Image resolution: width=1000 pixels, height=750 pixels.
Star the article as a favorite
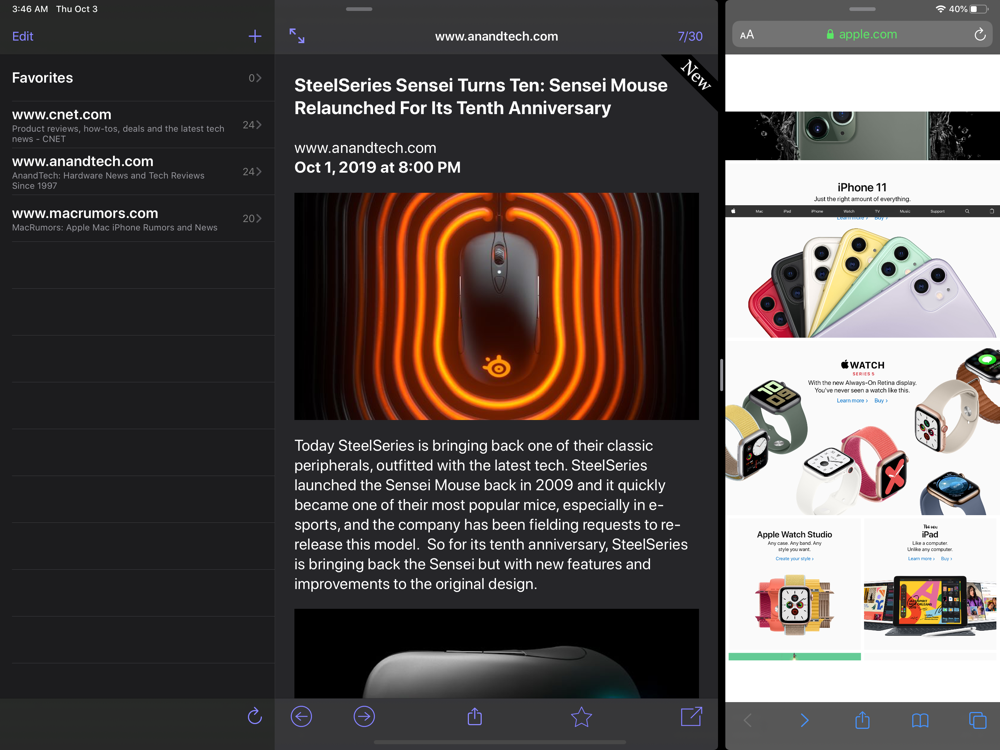(582, 717)
